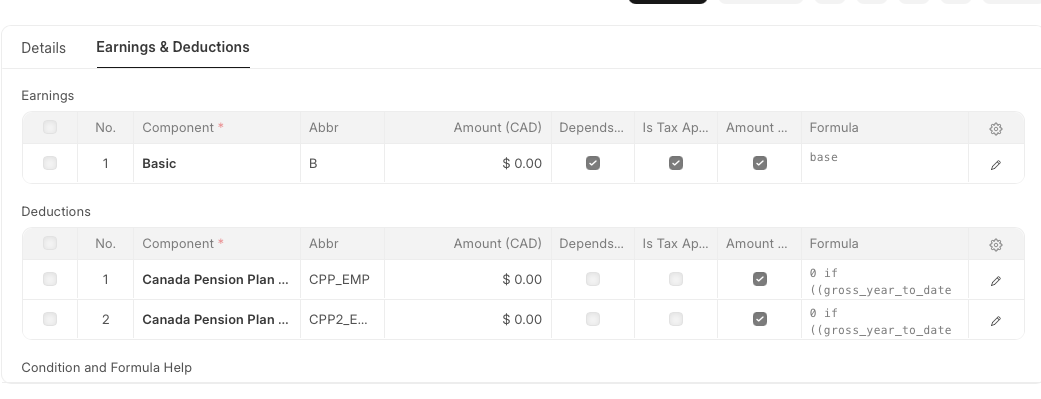Click the CPP2 formula cell
1041x399 pixels.
coord(884,320)
